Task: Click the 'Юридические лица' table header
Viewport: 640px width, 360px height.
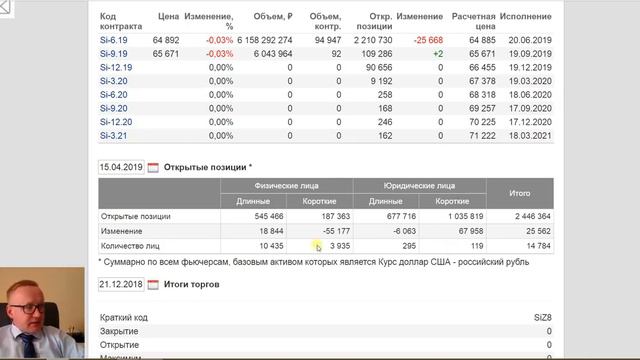Action: point(419,186)
